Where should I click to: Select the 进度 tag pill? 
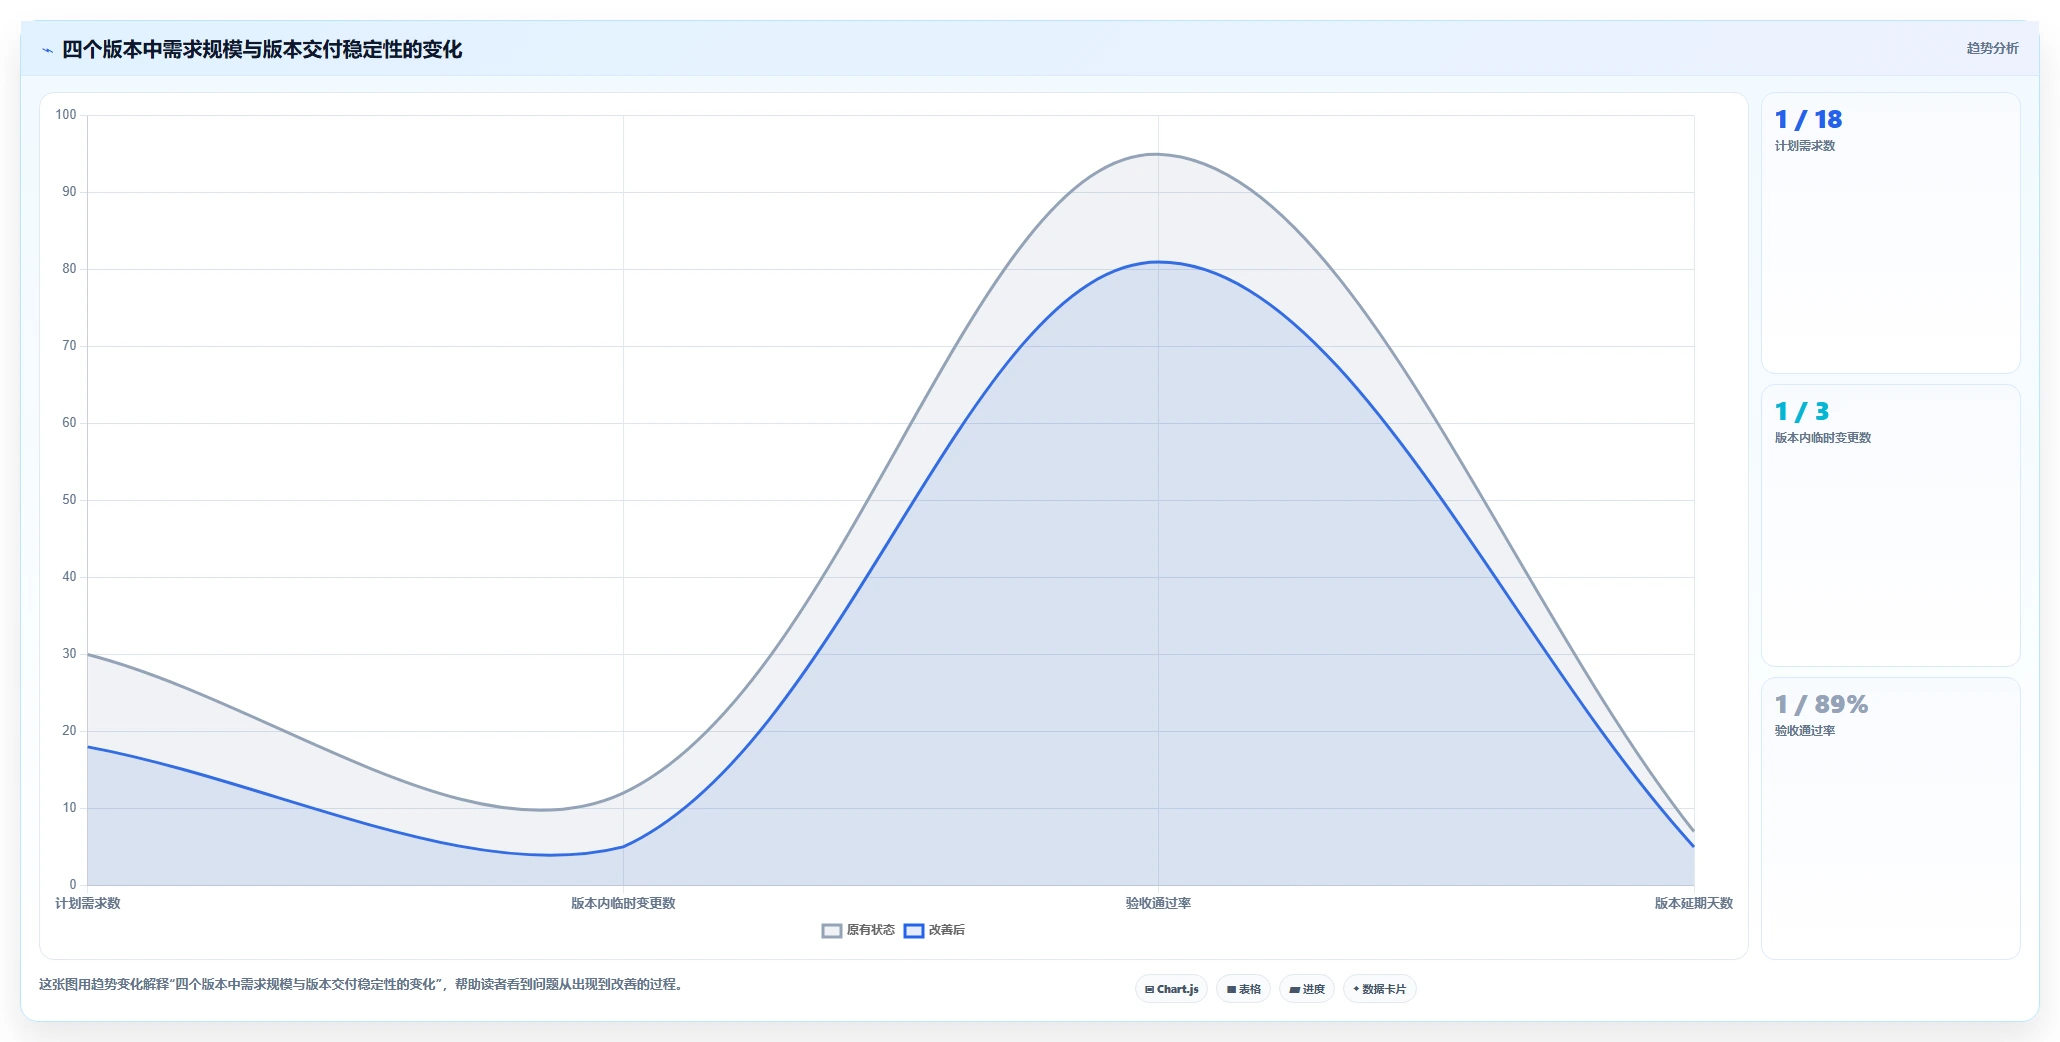click(x=1307, y=989)
